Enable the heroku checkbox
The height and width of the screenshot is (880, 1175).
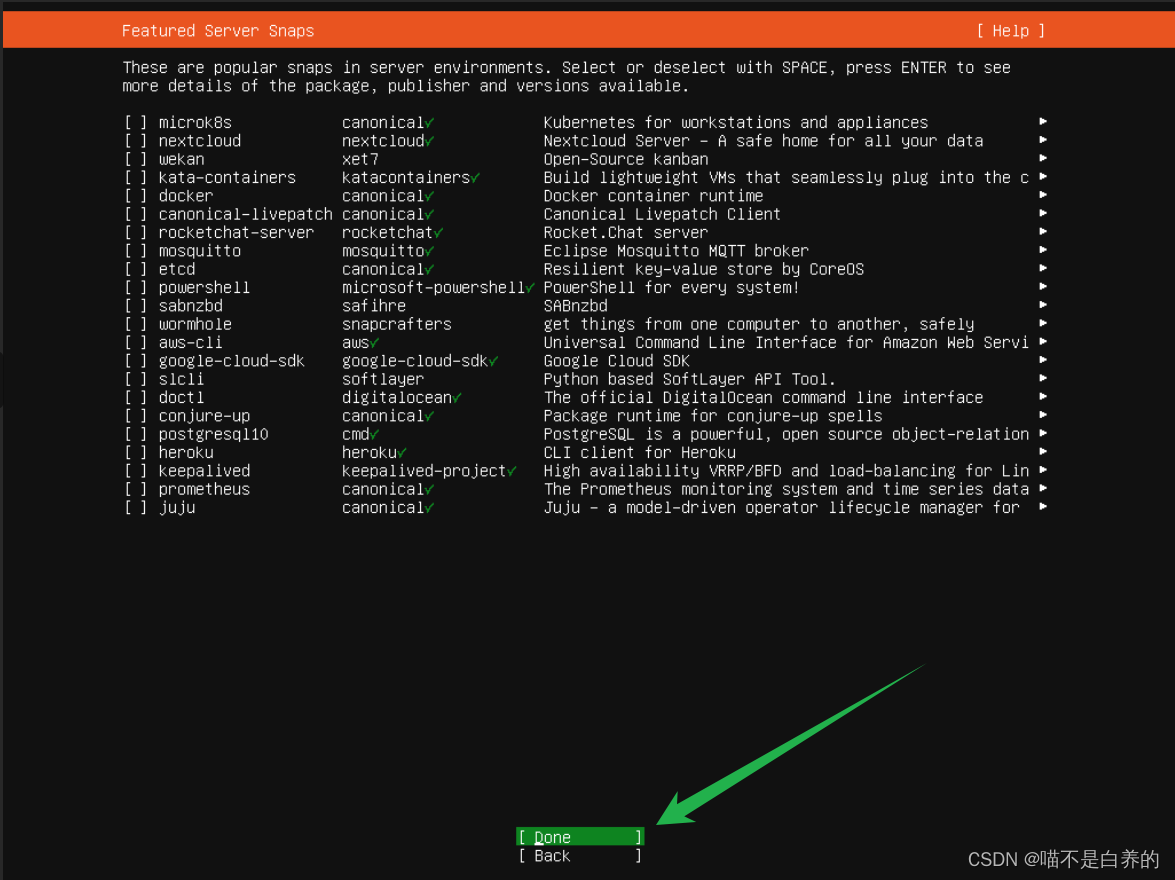click(x=136, y=453)
